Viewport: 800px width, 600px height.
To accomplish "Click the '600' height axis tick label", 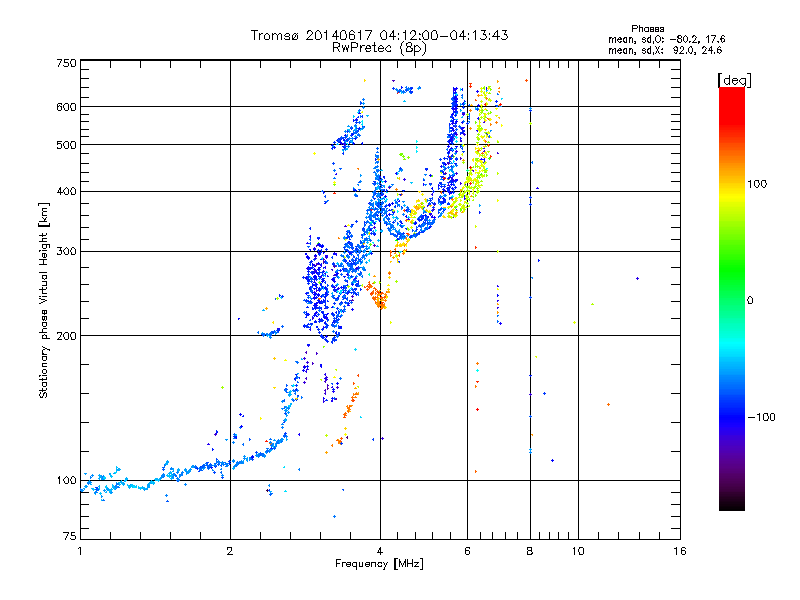I will 66,107.
